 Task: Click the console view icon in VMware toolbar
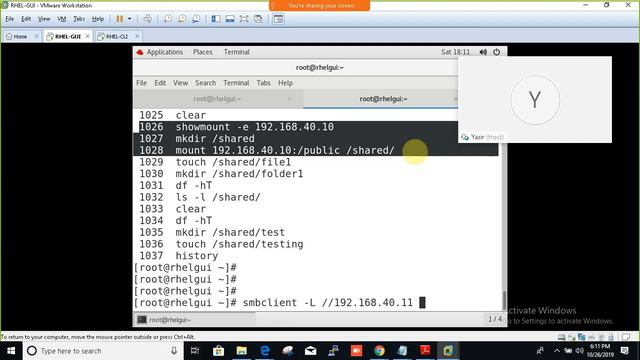click(x=278, y=19)
